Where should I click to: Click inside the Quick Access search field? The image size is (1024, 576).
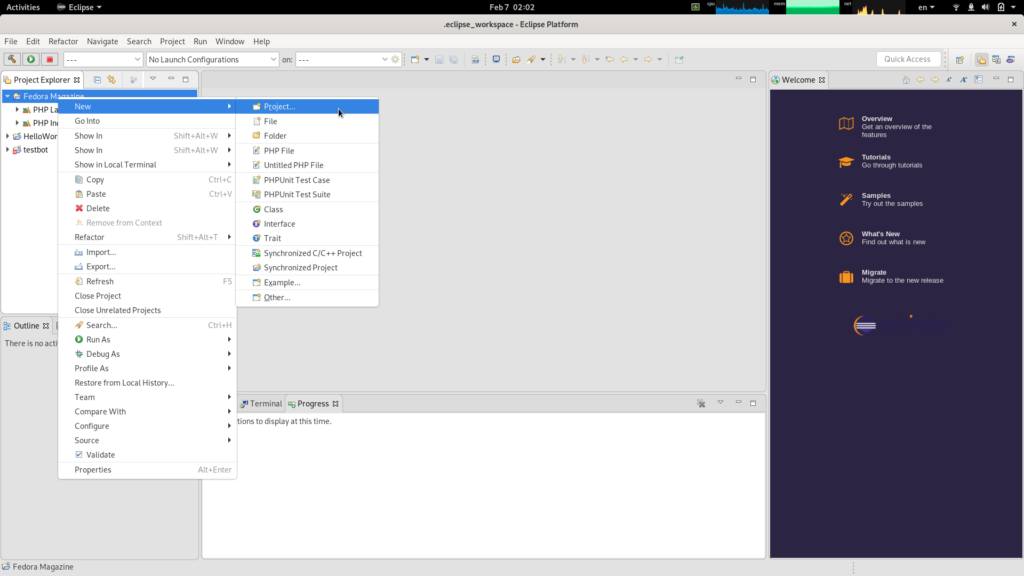point(906,58)
